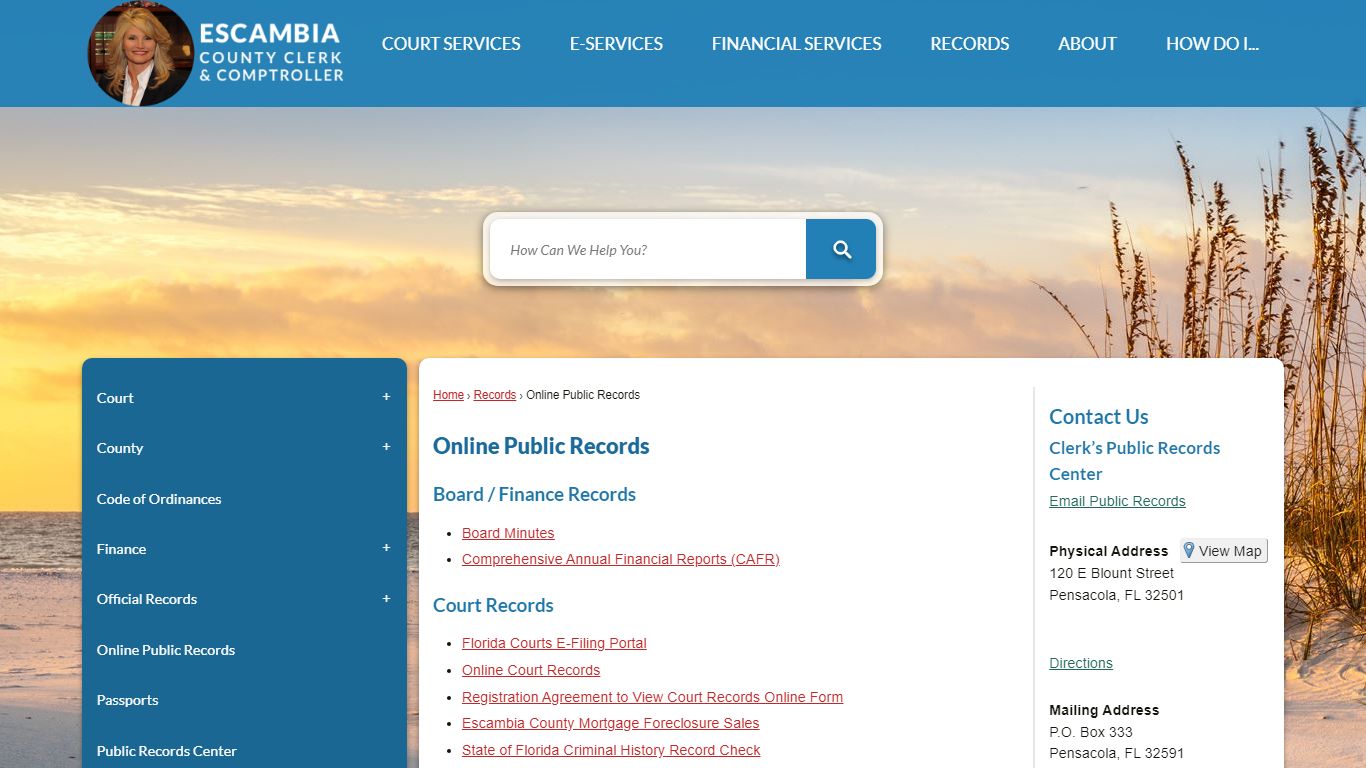This screenshot has width=1366, height=768.
Task: Click the magnifier search icon button
Action: (x=841, y=249)
